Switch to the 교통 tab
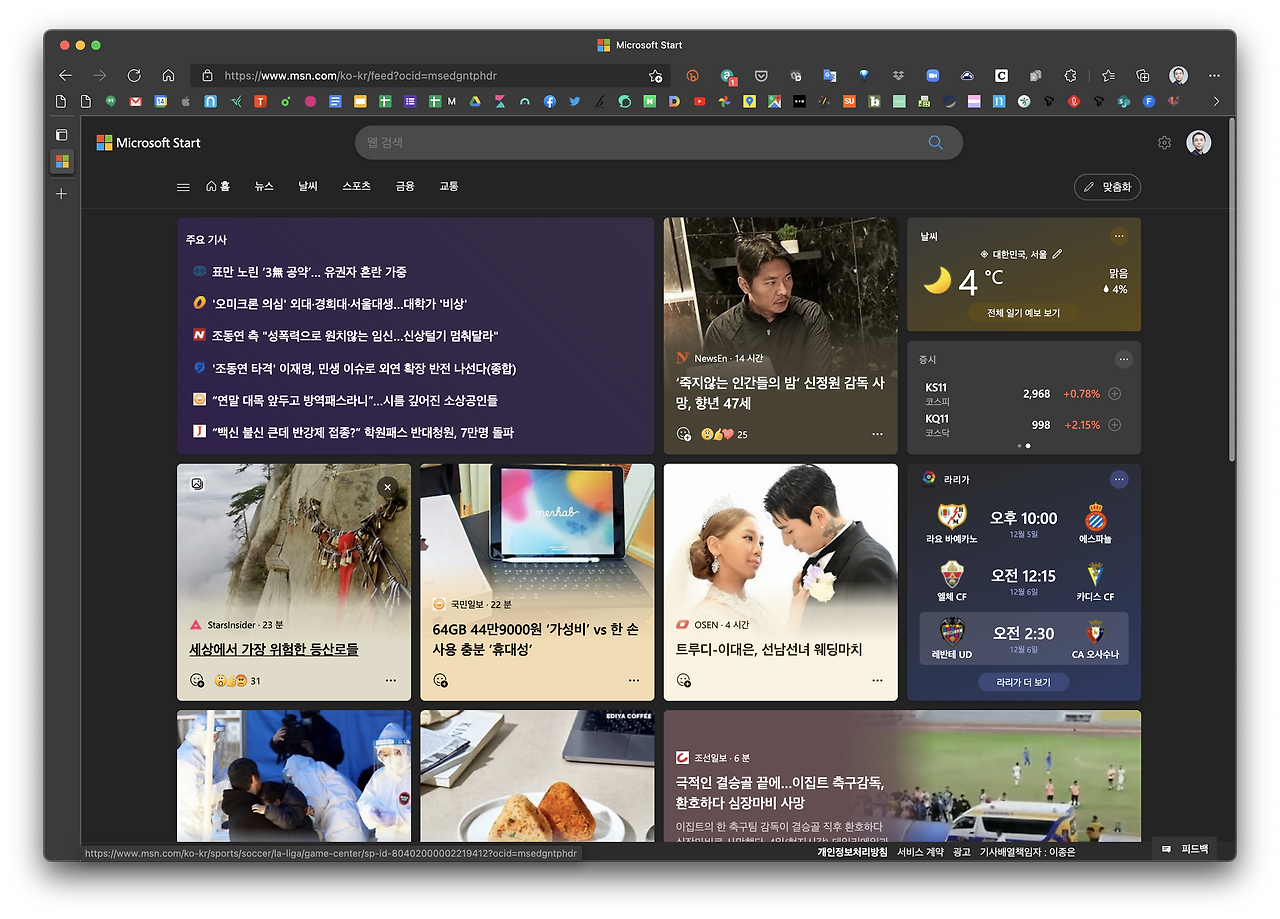 [449, 186]
